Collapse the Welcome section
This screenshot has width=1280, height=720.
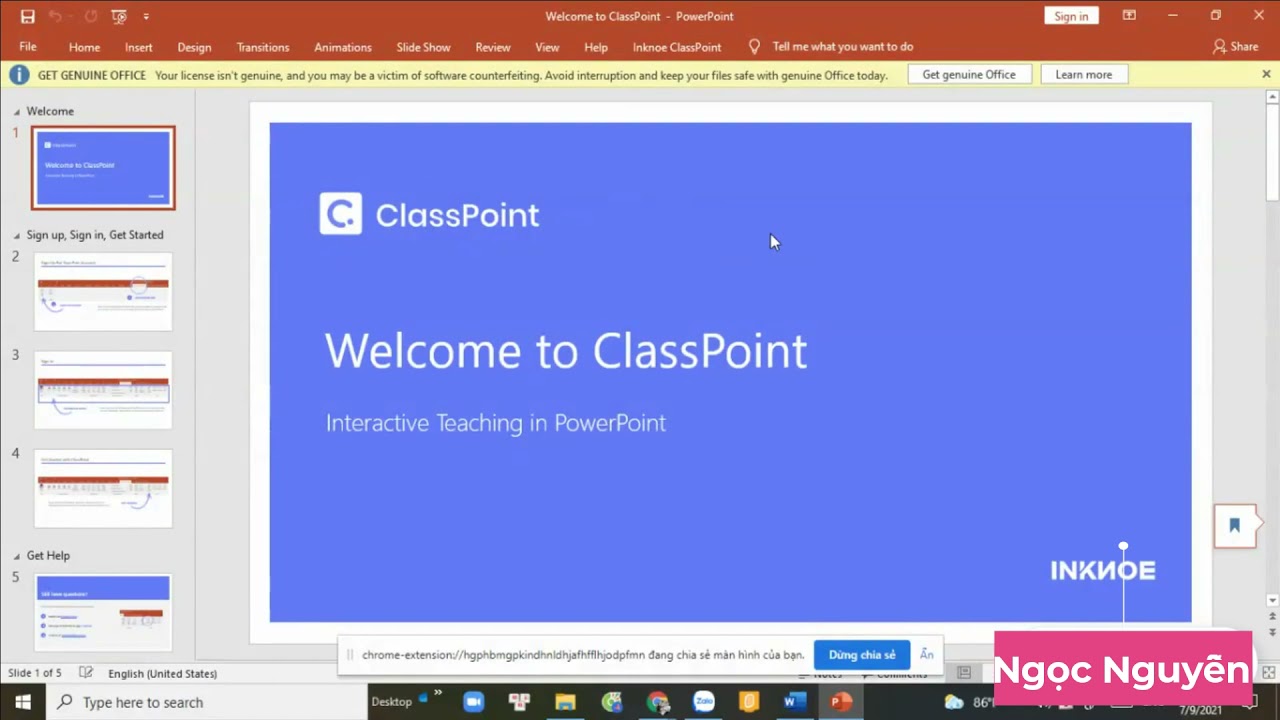16,112
